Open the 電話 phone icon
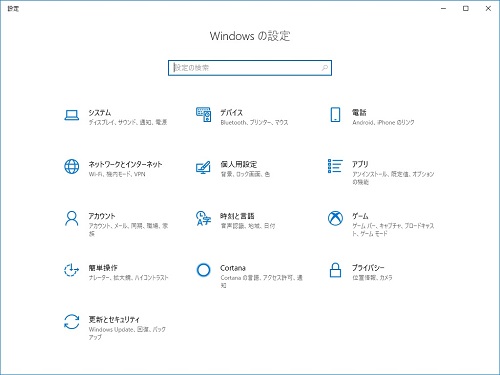Screen dimensions: 500x375 [x=335, y=115]
